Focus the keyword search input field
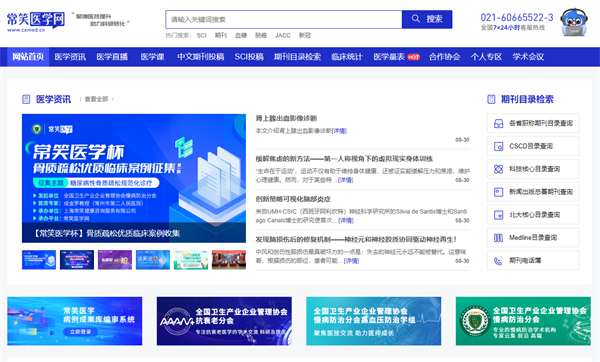The width and height of the screenshot is (600, 362). [284, 20]
